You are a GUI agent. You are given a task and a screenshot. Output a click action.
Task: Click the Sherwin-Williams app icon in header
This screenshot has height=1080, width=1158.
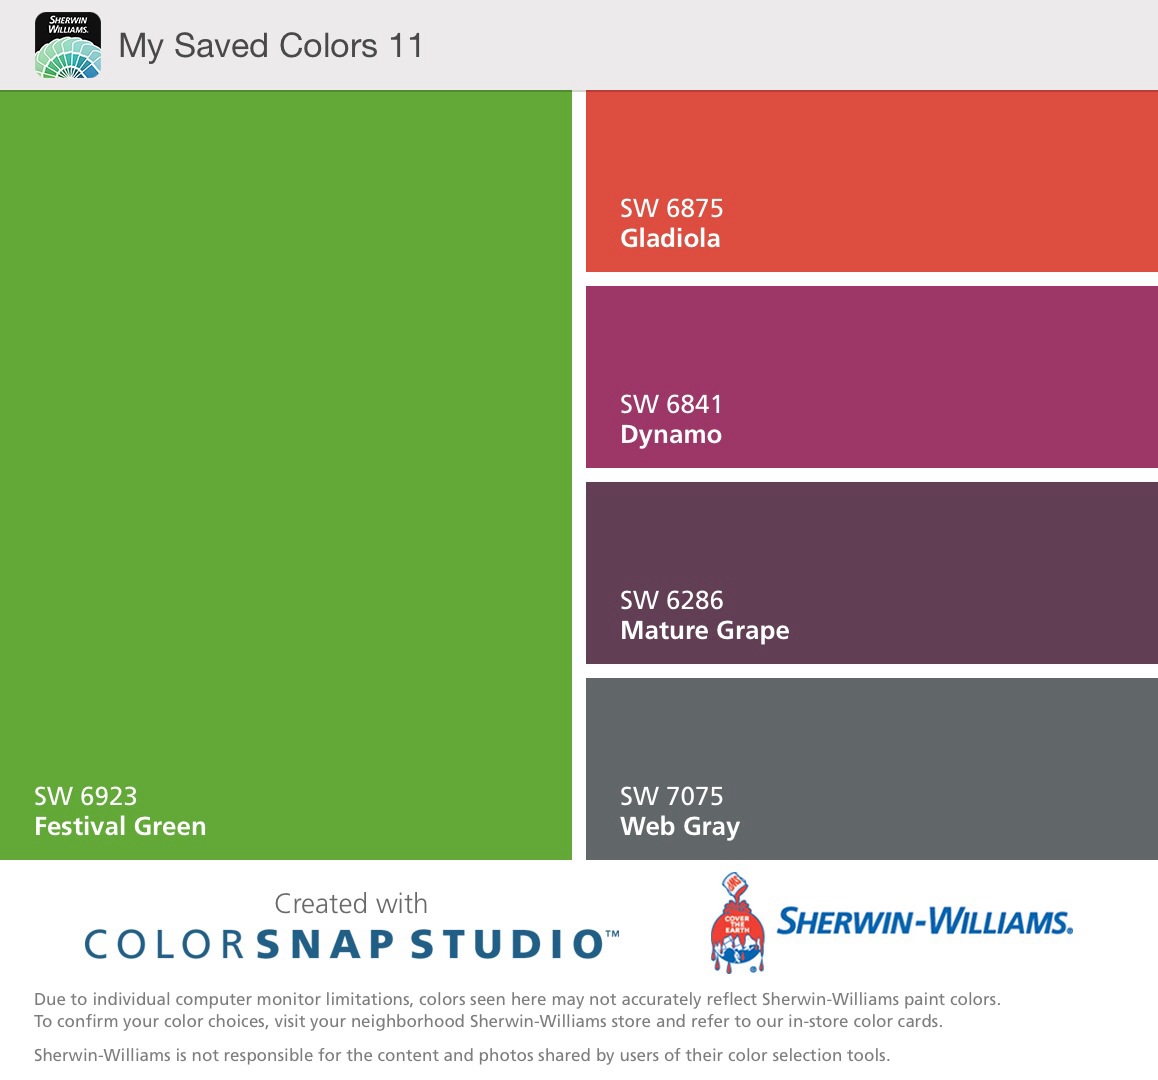click(x=68, y=45)
